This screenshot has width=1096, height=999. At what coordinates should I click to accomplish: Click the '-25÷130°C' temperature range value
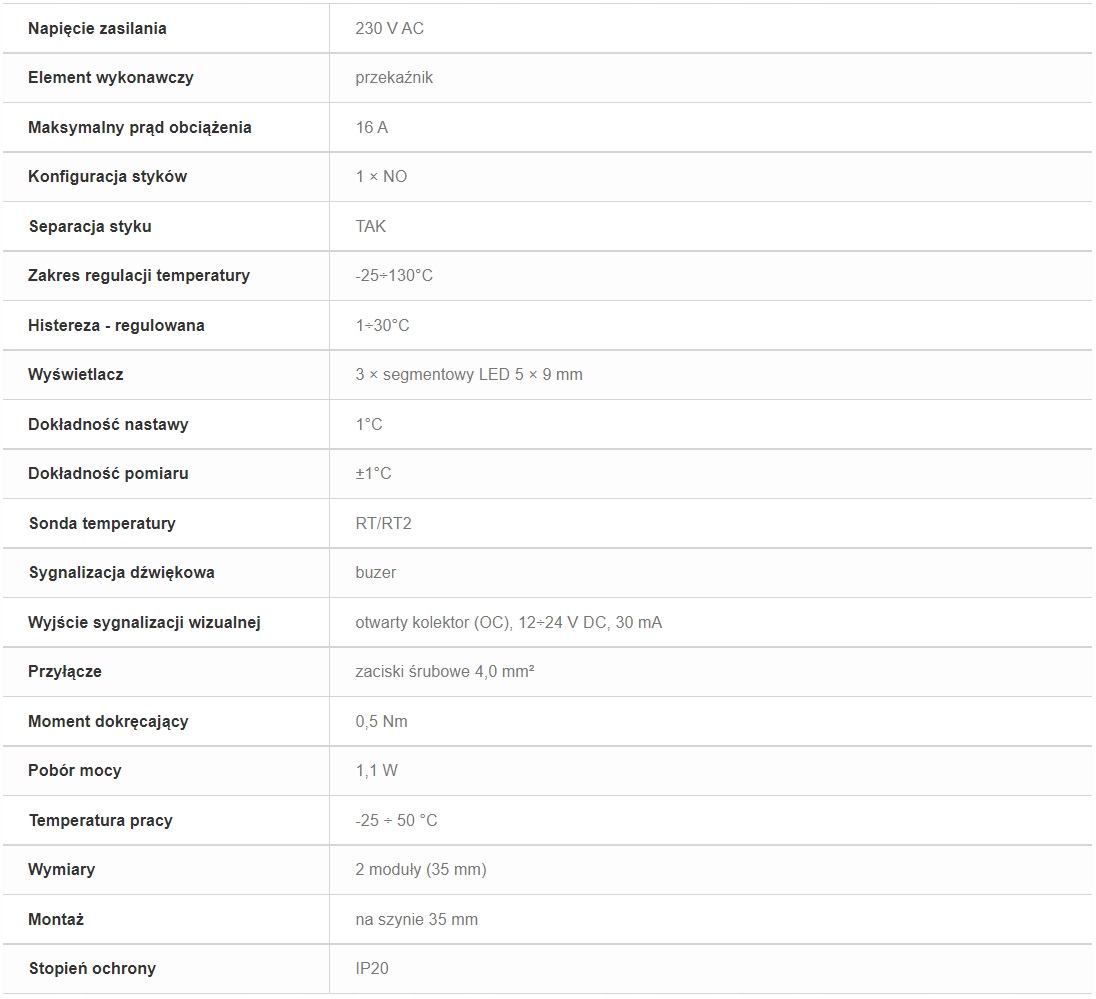click(394, 275)
